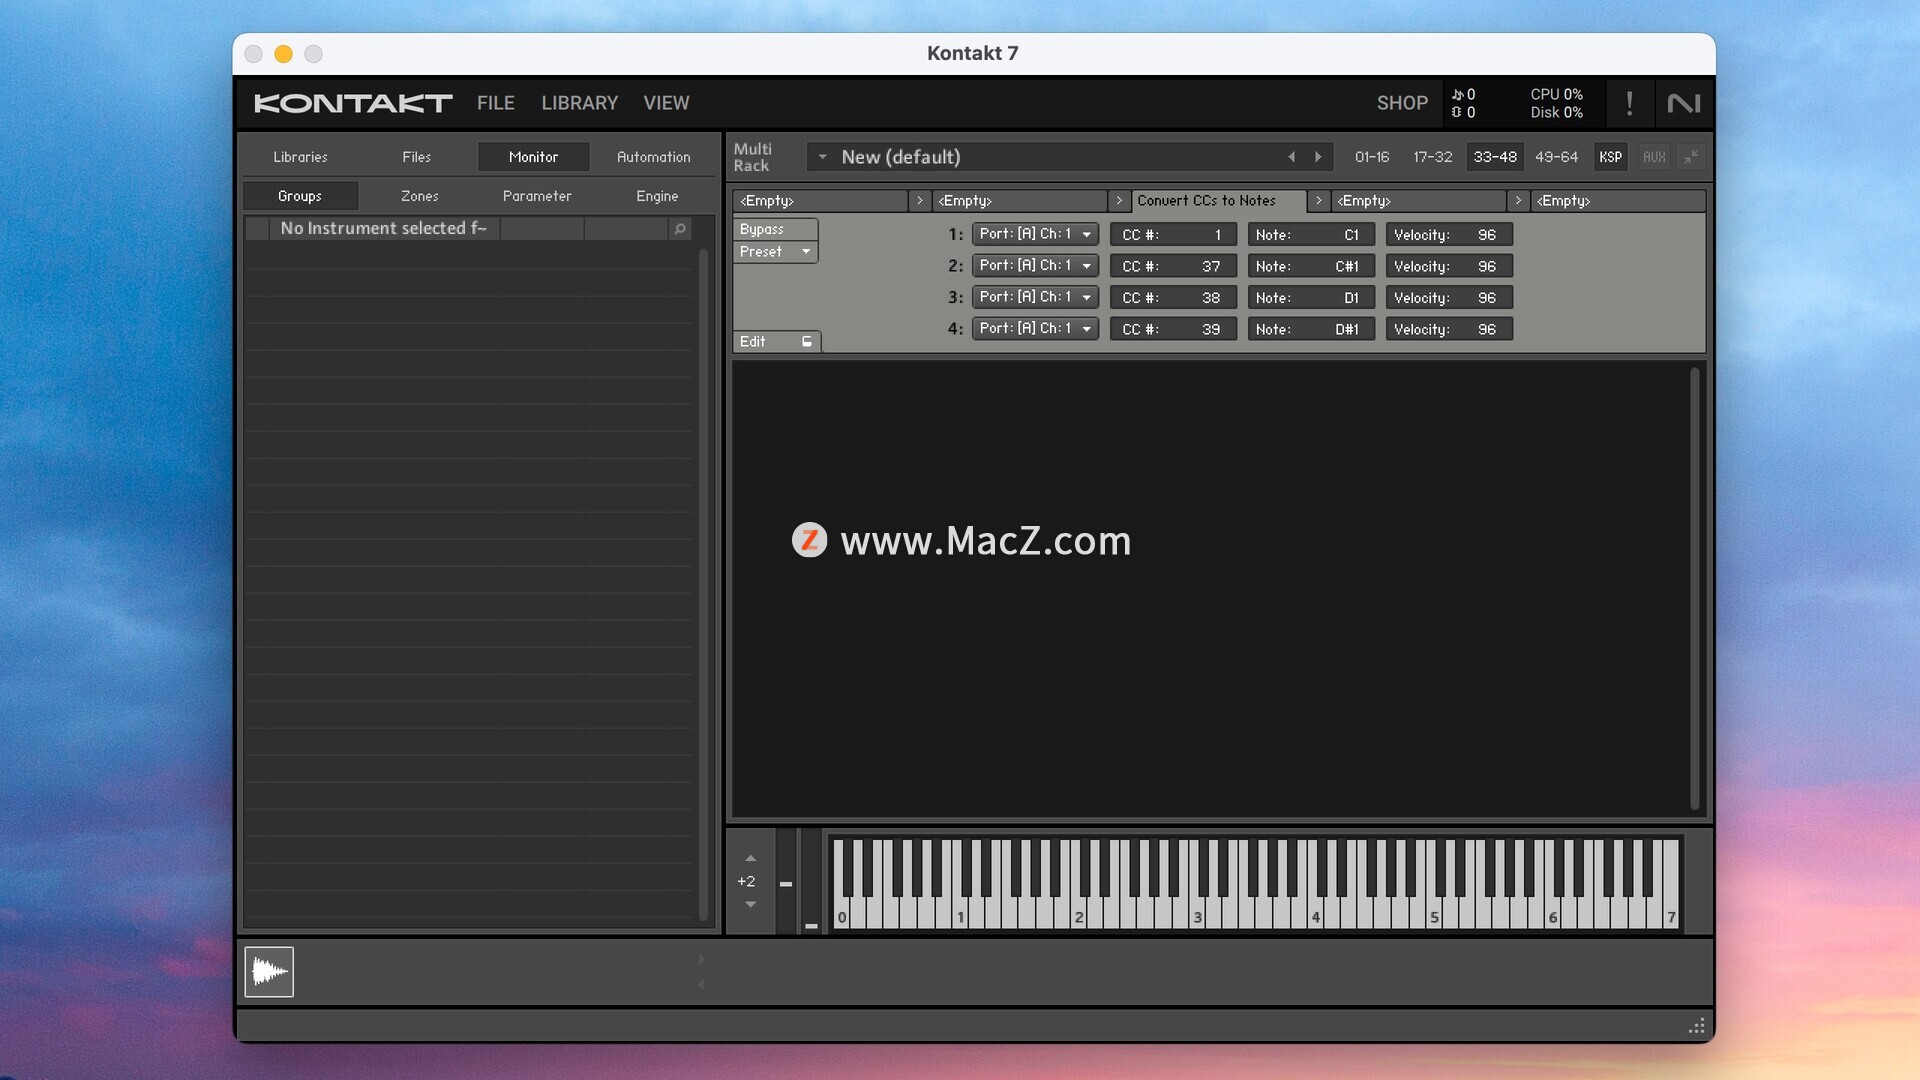The image size is (1920, 1080).
Task: Open the SHOP link
Action: pos(1402,103)
